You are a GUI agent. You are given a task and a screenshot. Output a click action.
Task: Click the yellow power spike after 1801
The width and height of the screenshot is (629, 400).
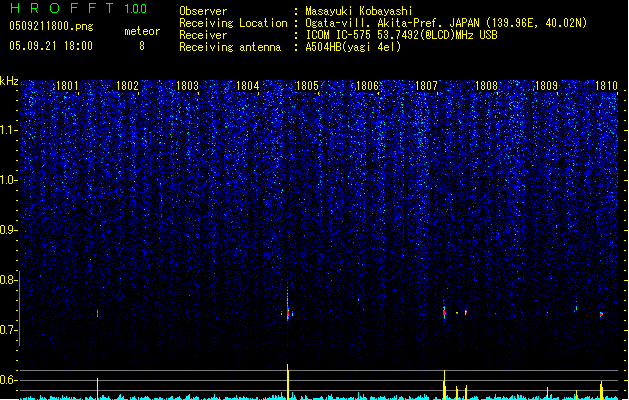97,388
